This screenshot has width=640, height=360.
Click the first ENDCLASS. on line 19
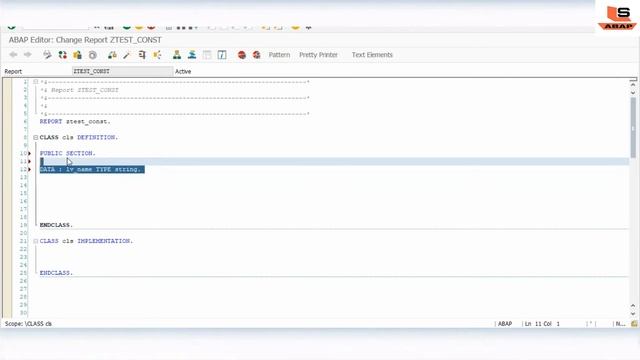(56, 225)
